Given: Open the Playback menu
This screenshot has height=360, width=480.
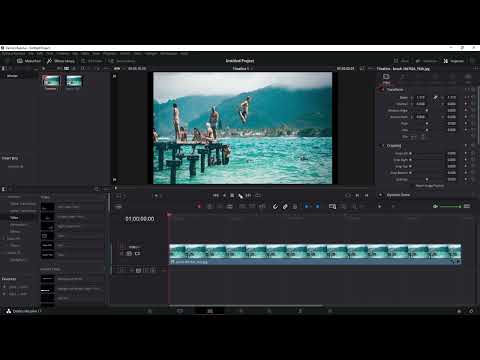Looking at the screenshot, I should click(110, 53).
